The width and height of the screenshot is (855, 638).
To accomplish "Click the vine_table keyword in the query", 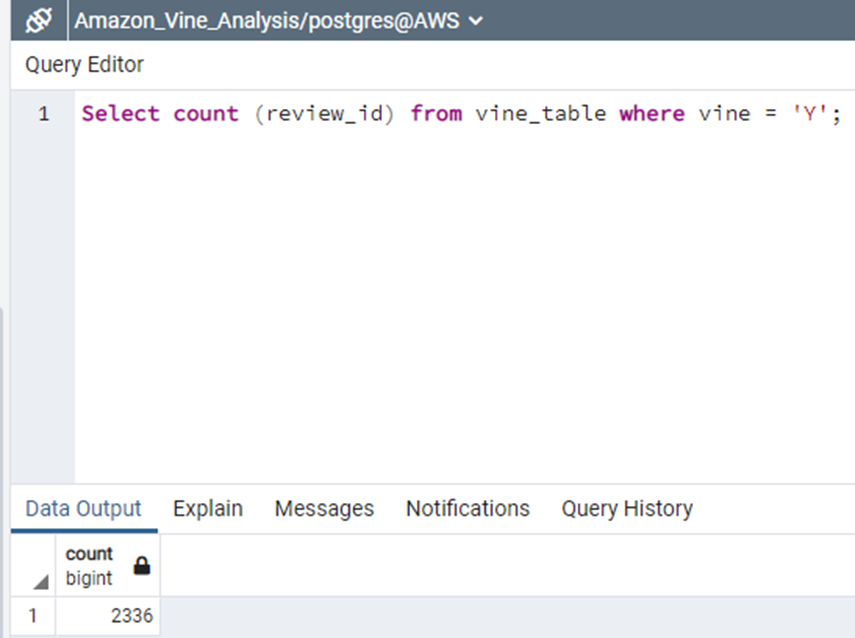I will (540, 113).
